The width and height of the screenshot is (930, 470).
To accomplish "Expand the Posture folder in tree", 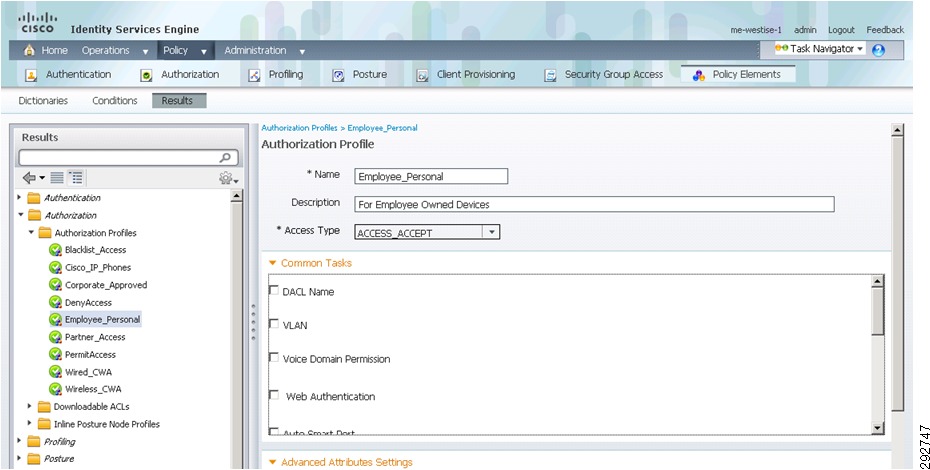I will pyautogui.click(x=20, y=458).
